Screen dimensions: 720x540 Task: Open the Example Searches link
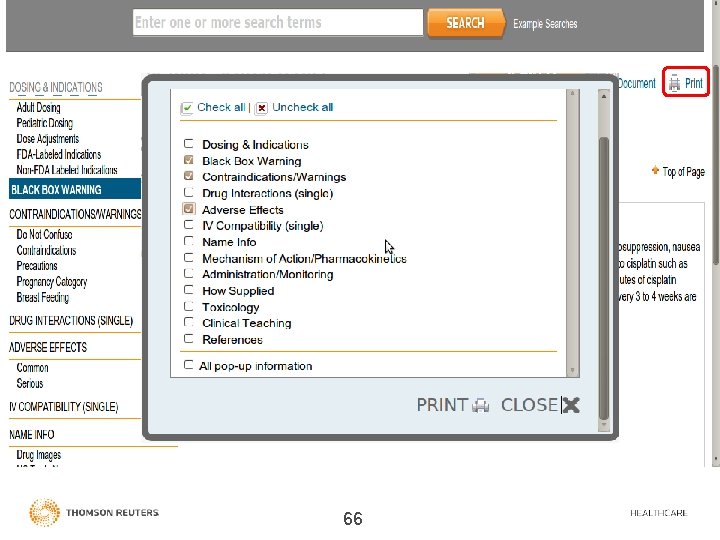pyautogui.click(x=545, y=24)
